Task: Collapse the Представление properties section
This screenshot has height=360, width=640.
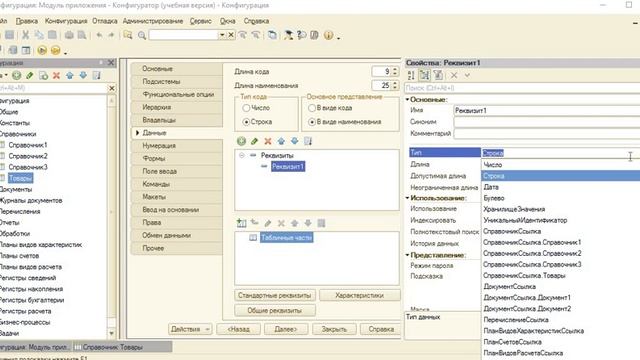Action: 407,255
